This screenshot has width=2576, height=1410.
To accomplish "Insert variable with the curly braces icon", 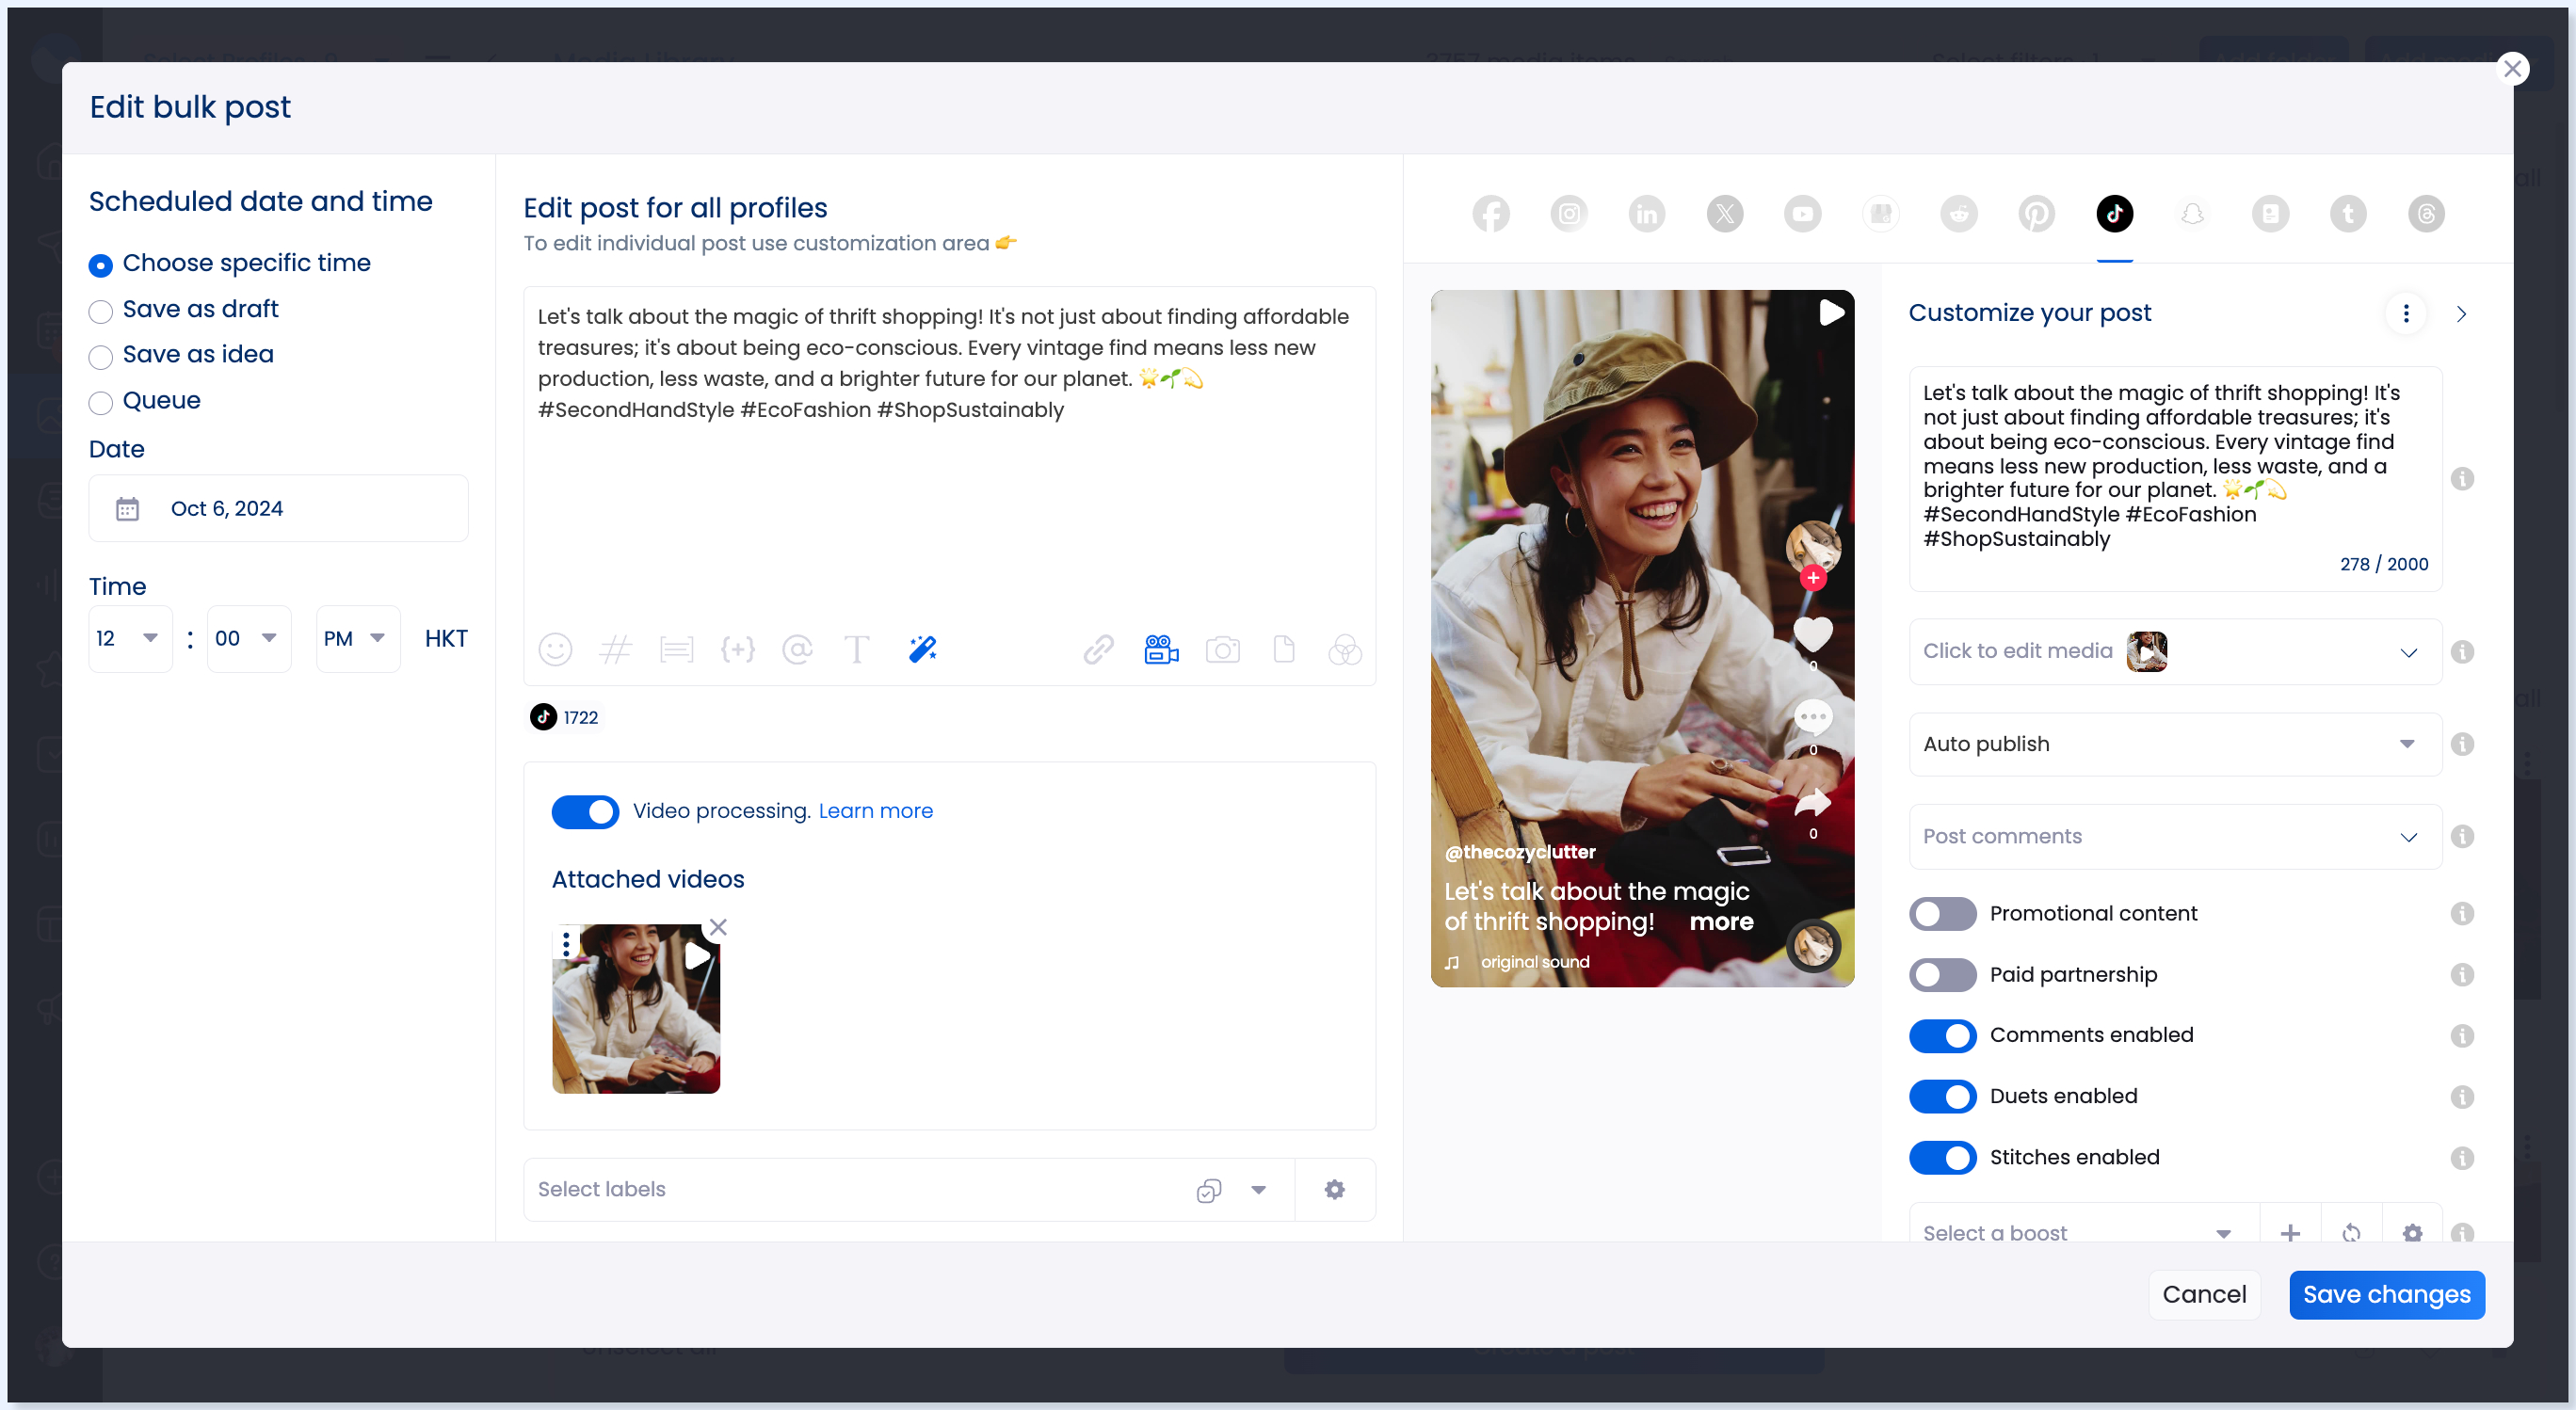I will pos(738,650).
